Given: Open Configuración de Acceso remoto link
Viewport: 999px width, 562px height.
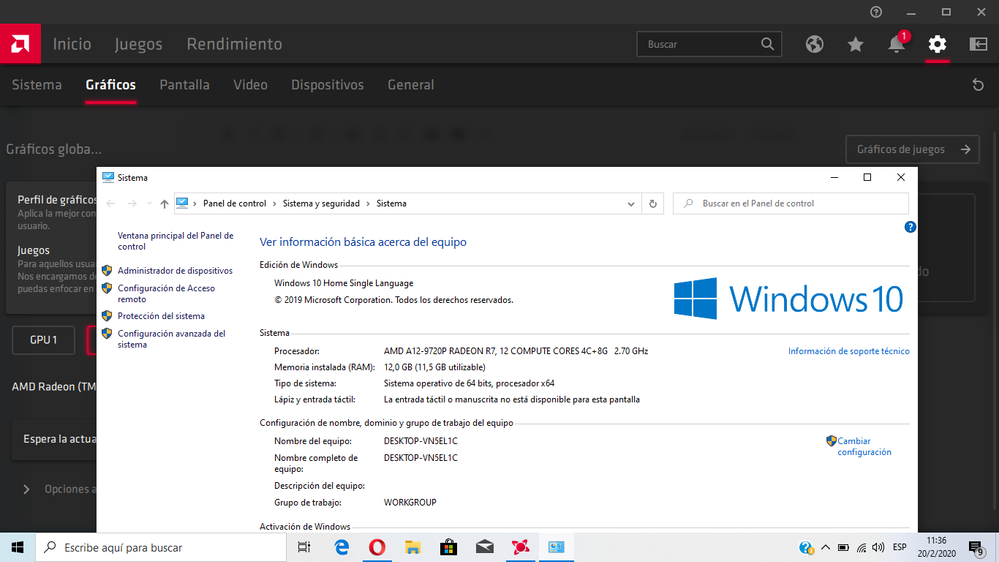Looking at the screenshot, I should 166,294.
